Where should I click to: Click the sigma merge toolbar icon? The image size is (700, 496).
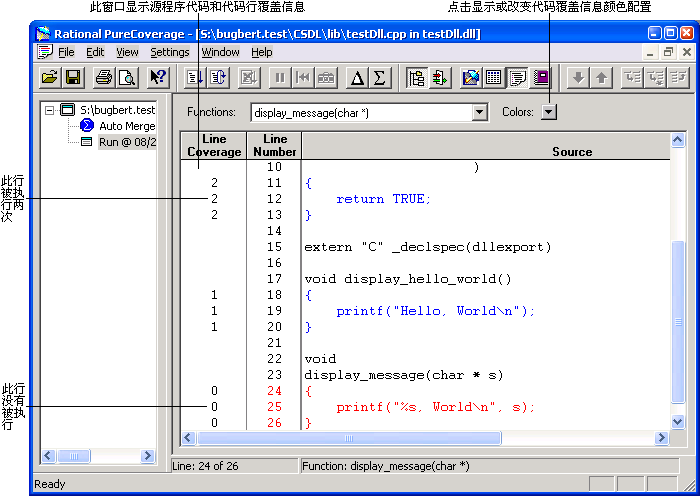point(380,78)
